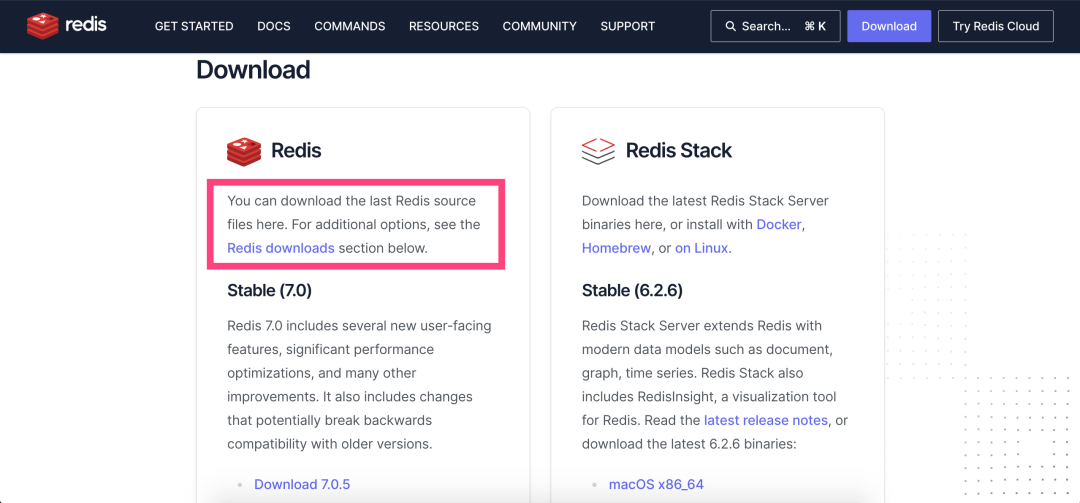Viewport: 1080px width, 503px height.
Task: Go to the DOCS menu item
Action: 273,26
